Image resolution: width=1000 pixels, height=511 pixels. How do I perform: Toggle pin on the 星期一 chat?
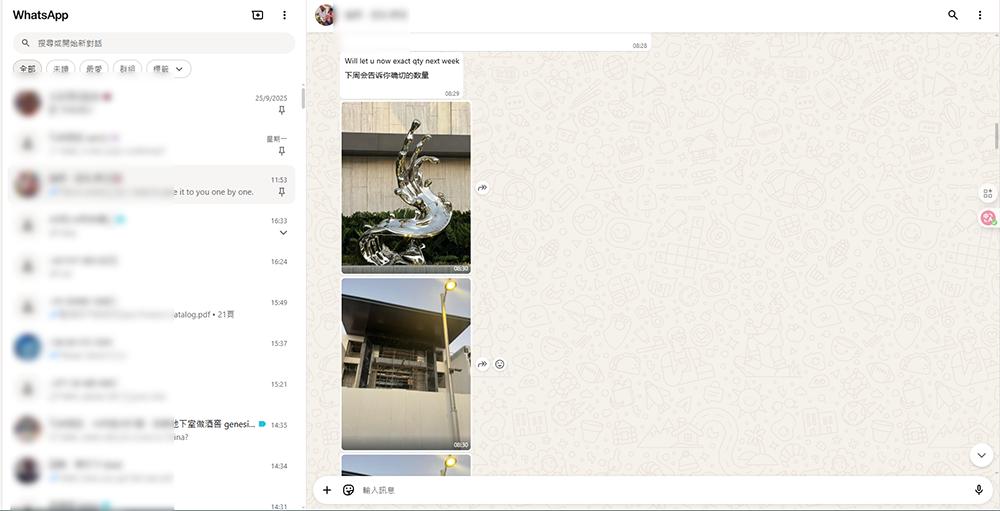point(282,151)
